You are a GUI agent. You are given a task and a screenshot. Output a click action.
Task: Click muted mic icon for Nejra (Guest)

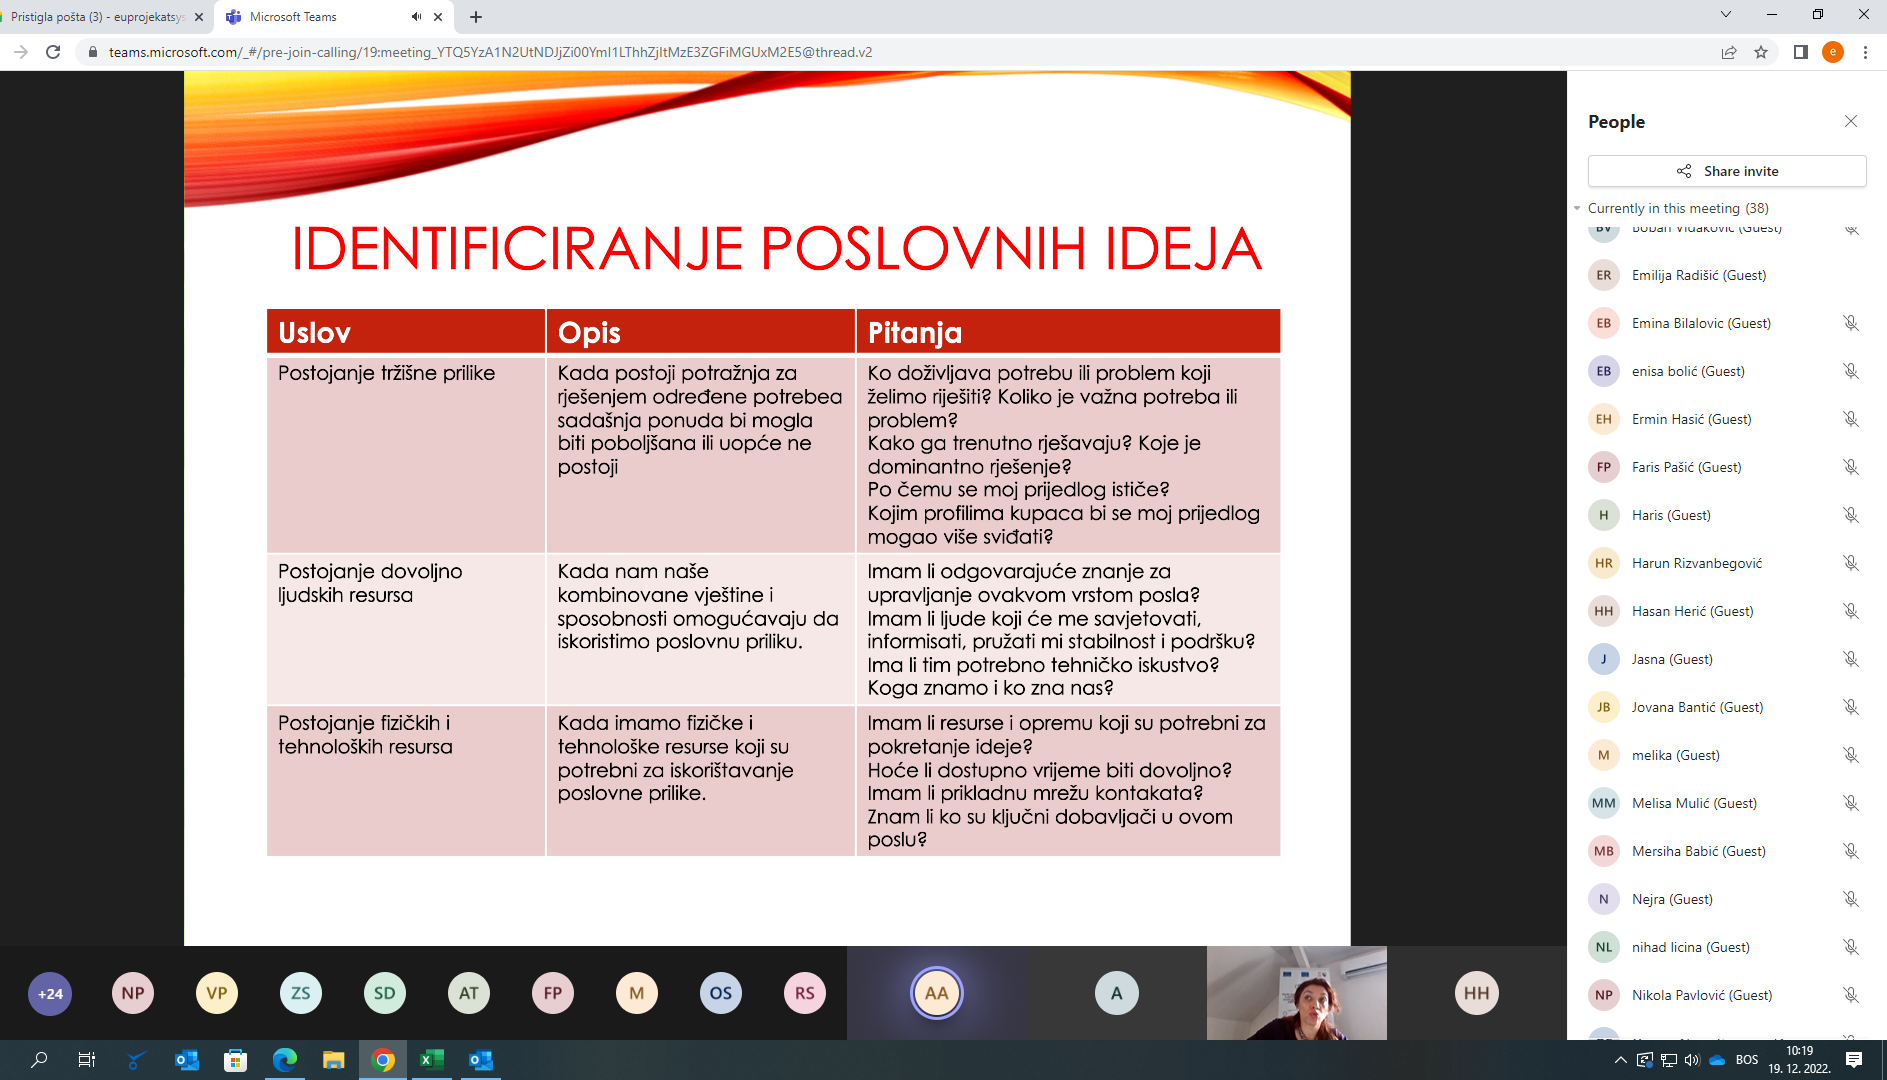click(1851, 899)
